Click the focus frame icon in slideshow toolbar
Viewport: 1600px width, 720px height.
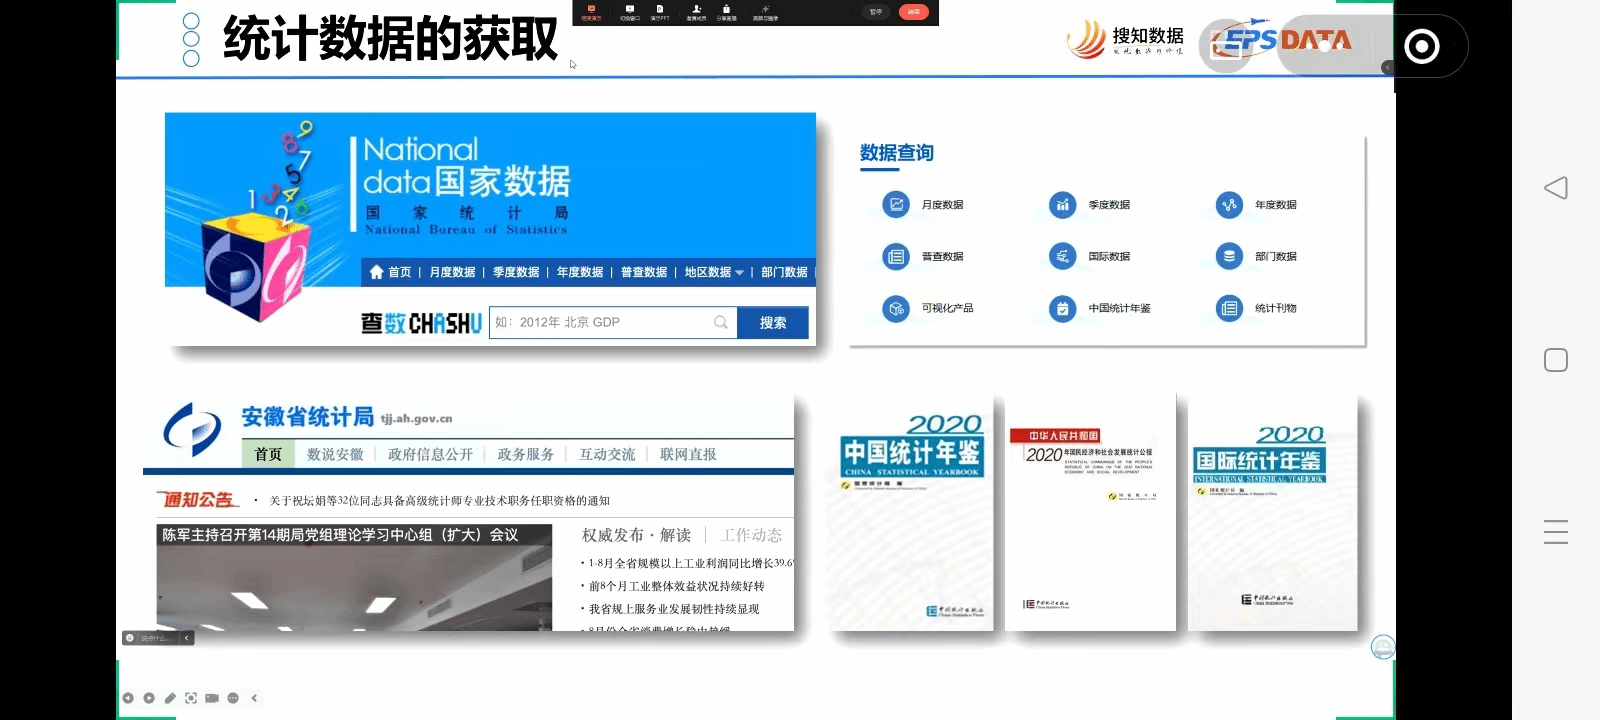click(x=191, y=698)
